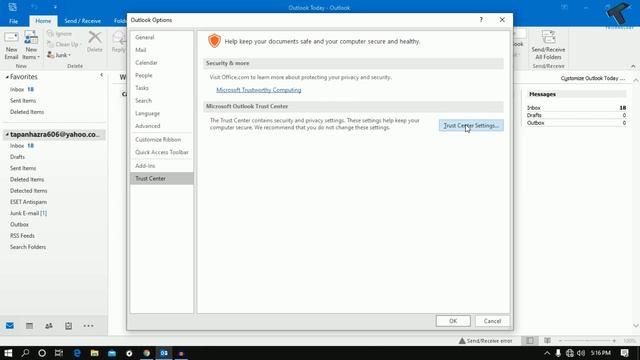Select Calendar category in Outlook Options
This screenshot has width=640, height=360.
coord(162,62)
